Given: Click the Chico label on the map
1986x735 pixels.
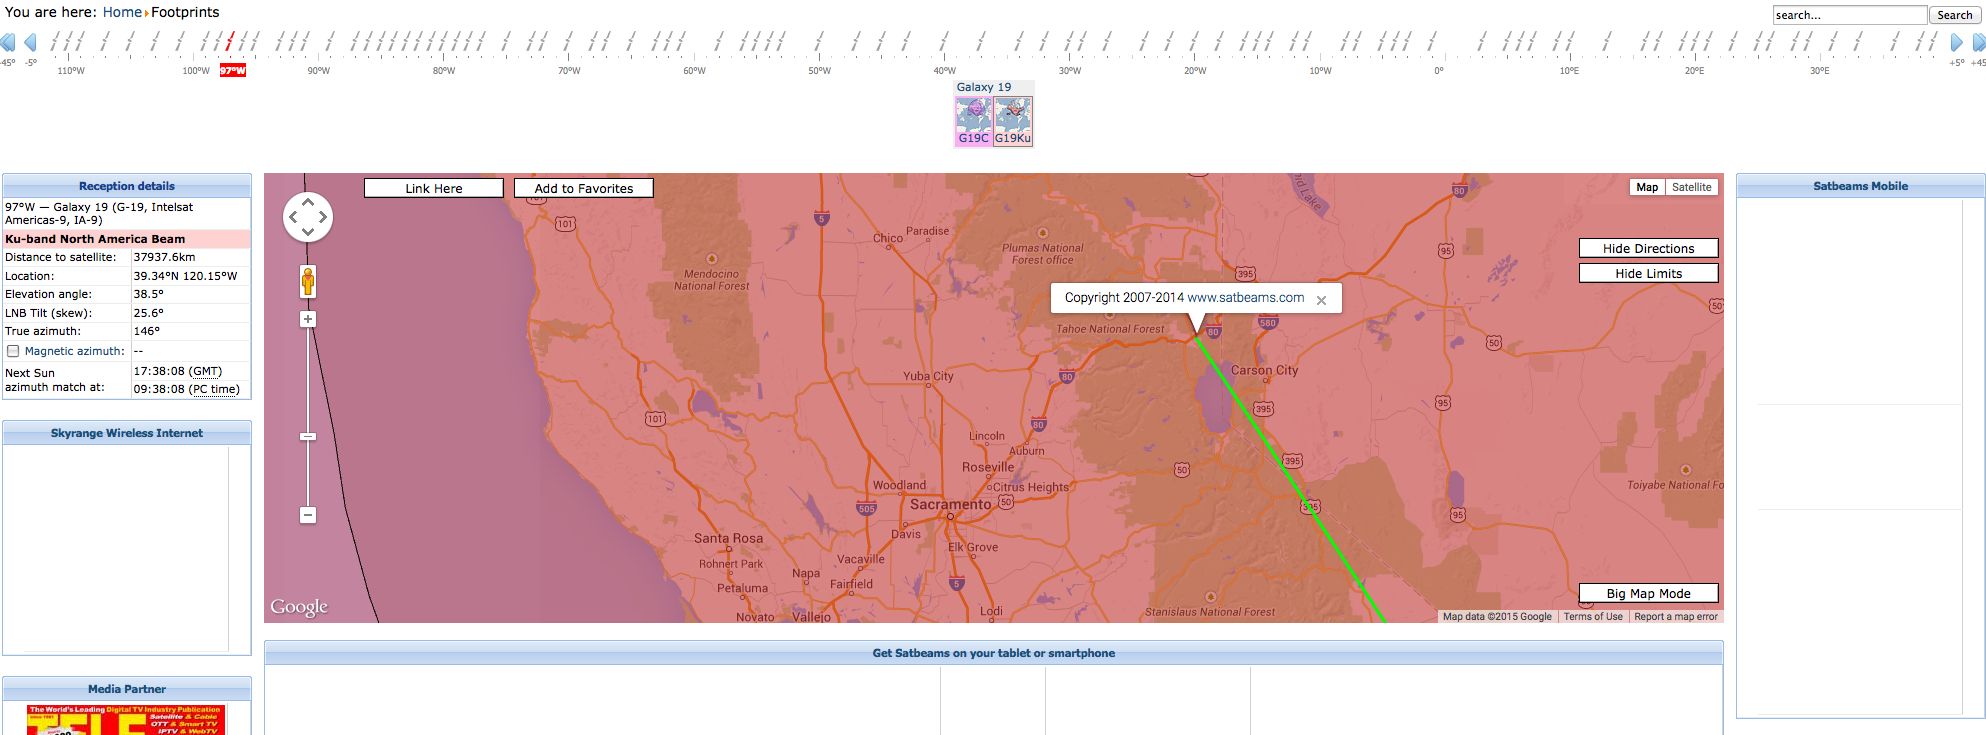Looking at the screenshot, I should point(887,238).
